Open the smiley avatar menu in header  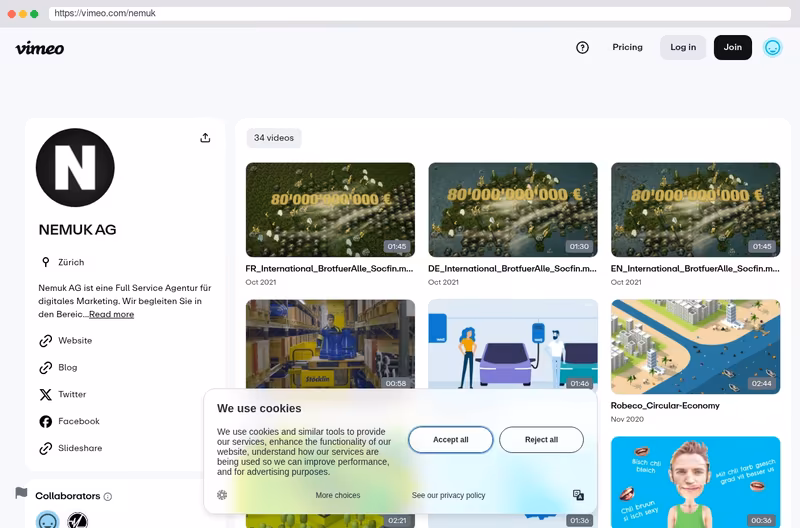pos(772,47)
